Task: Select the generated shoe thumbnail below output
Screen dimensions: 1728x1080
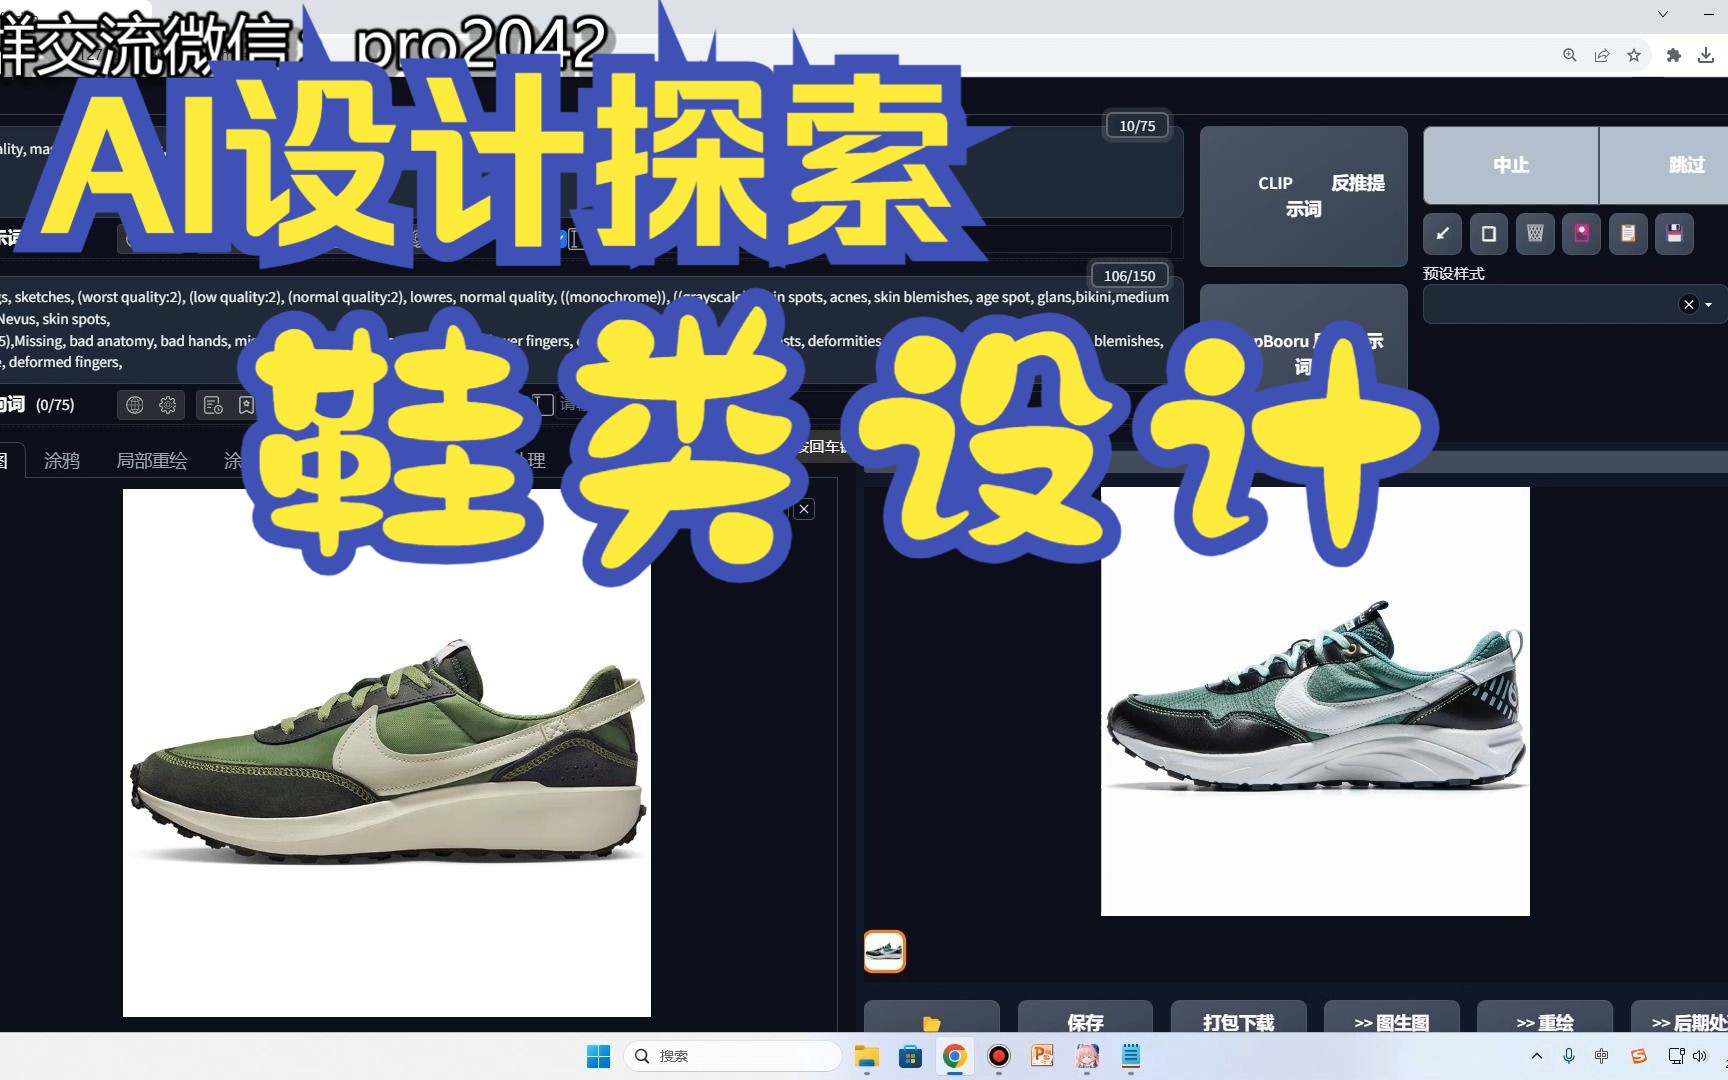Action: click(x=884, y=951)
